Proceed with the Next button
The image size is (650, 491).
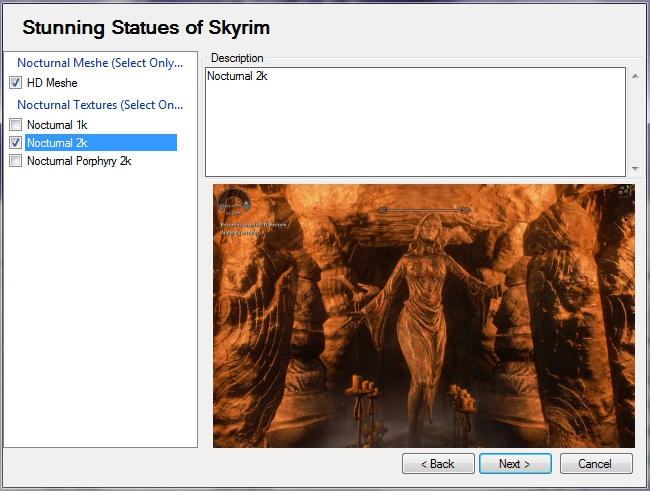[515, 464]
